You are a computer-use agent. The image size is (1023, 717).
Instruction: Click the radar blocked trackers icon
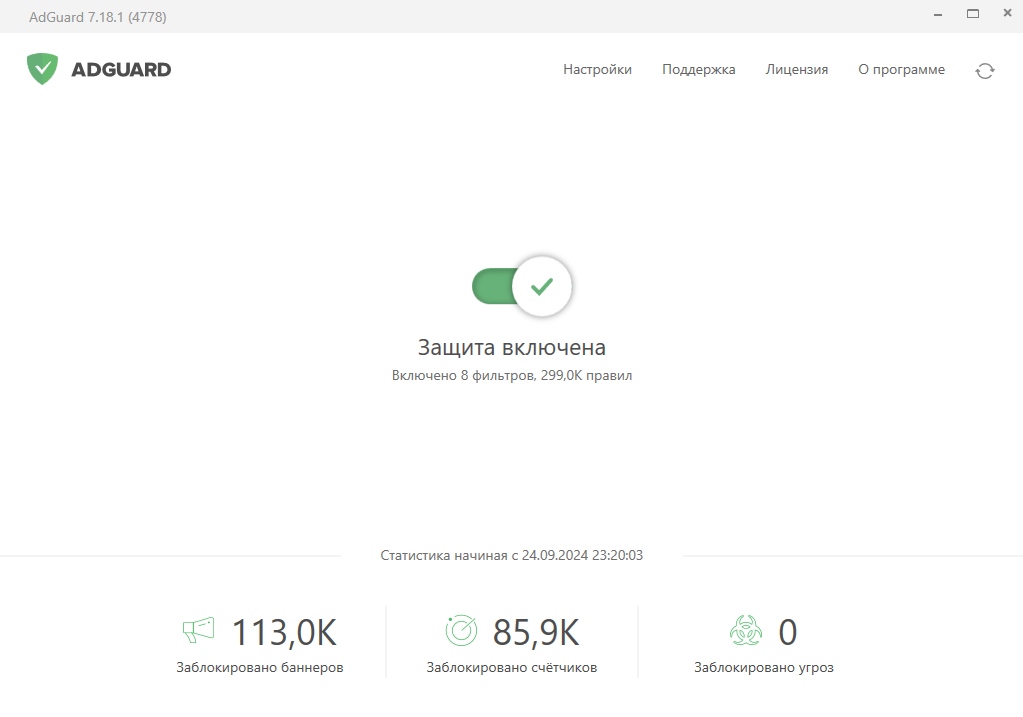pyautogui.click(x=461, y=630)
